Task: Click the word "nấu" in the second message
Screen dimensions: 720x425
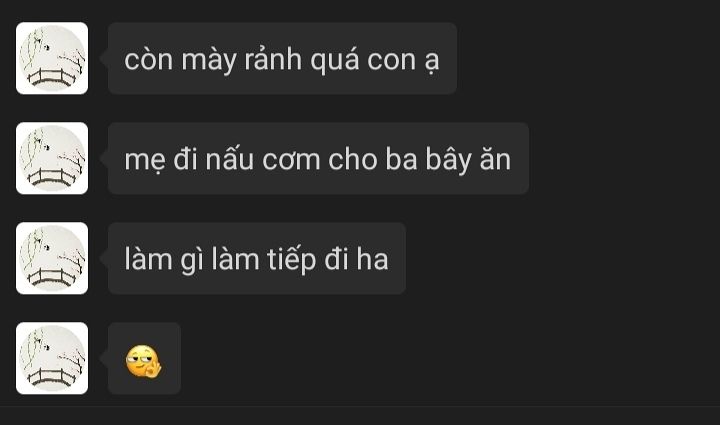Action: pyautogui.click(x=230, y=159)
